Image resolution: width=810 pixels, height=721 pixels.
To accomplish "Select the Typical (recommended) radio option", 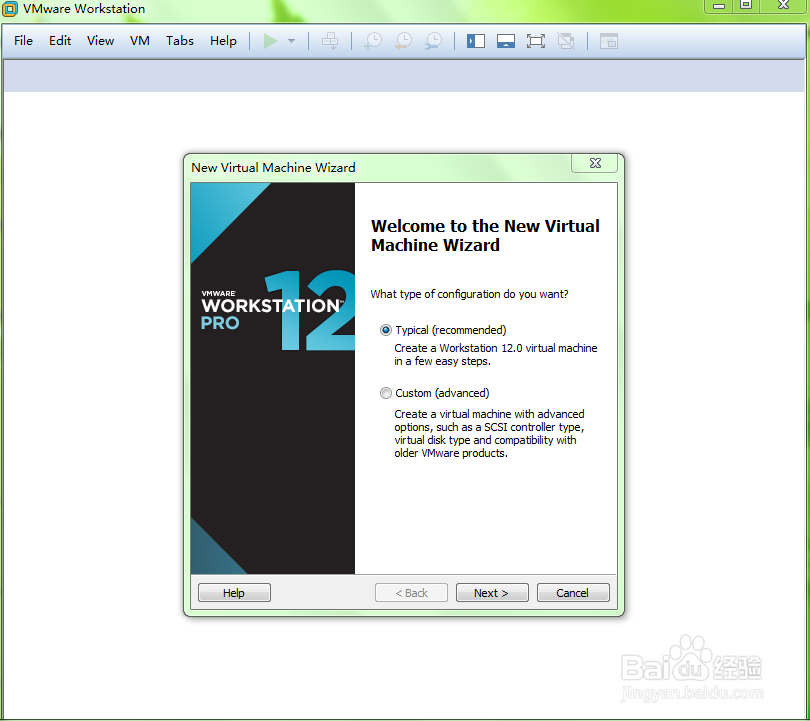I will [385, 330].
